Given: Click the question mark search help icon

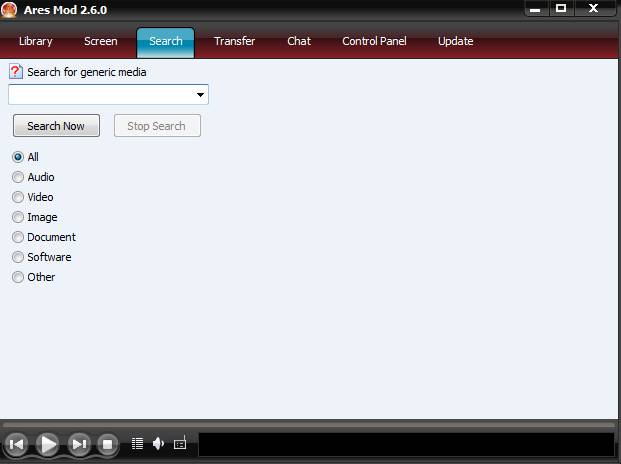Looking at the screenshot, I should pos(15,72).
